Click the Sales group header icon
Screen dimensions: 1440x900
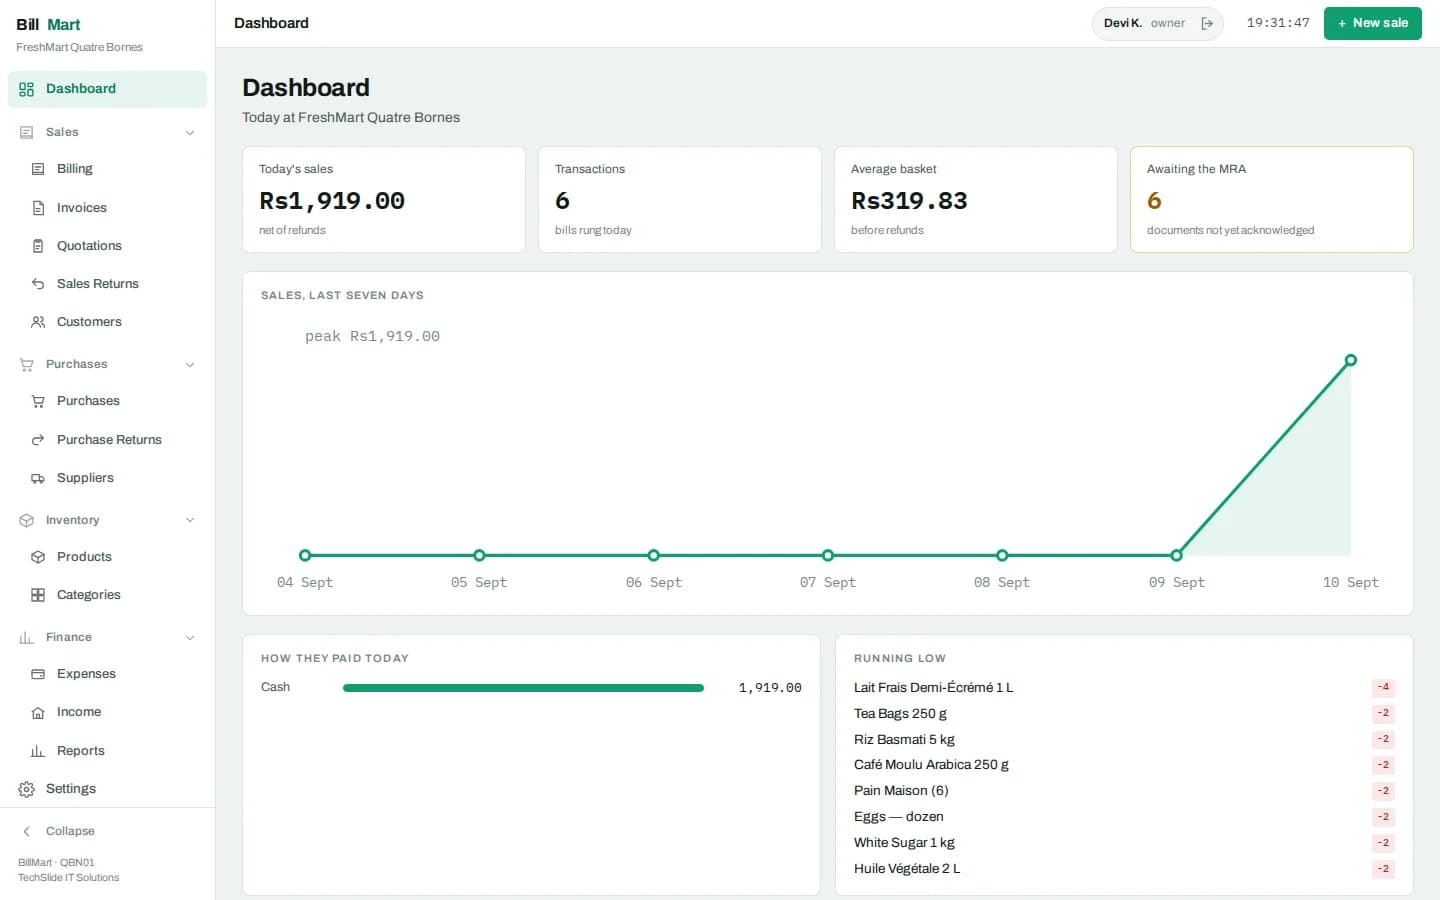pos(27,132)
